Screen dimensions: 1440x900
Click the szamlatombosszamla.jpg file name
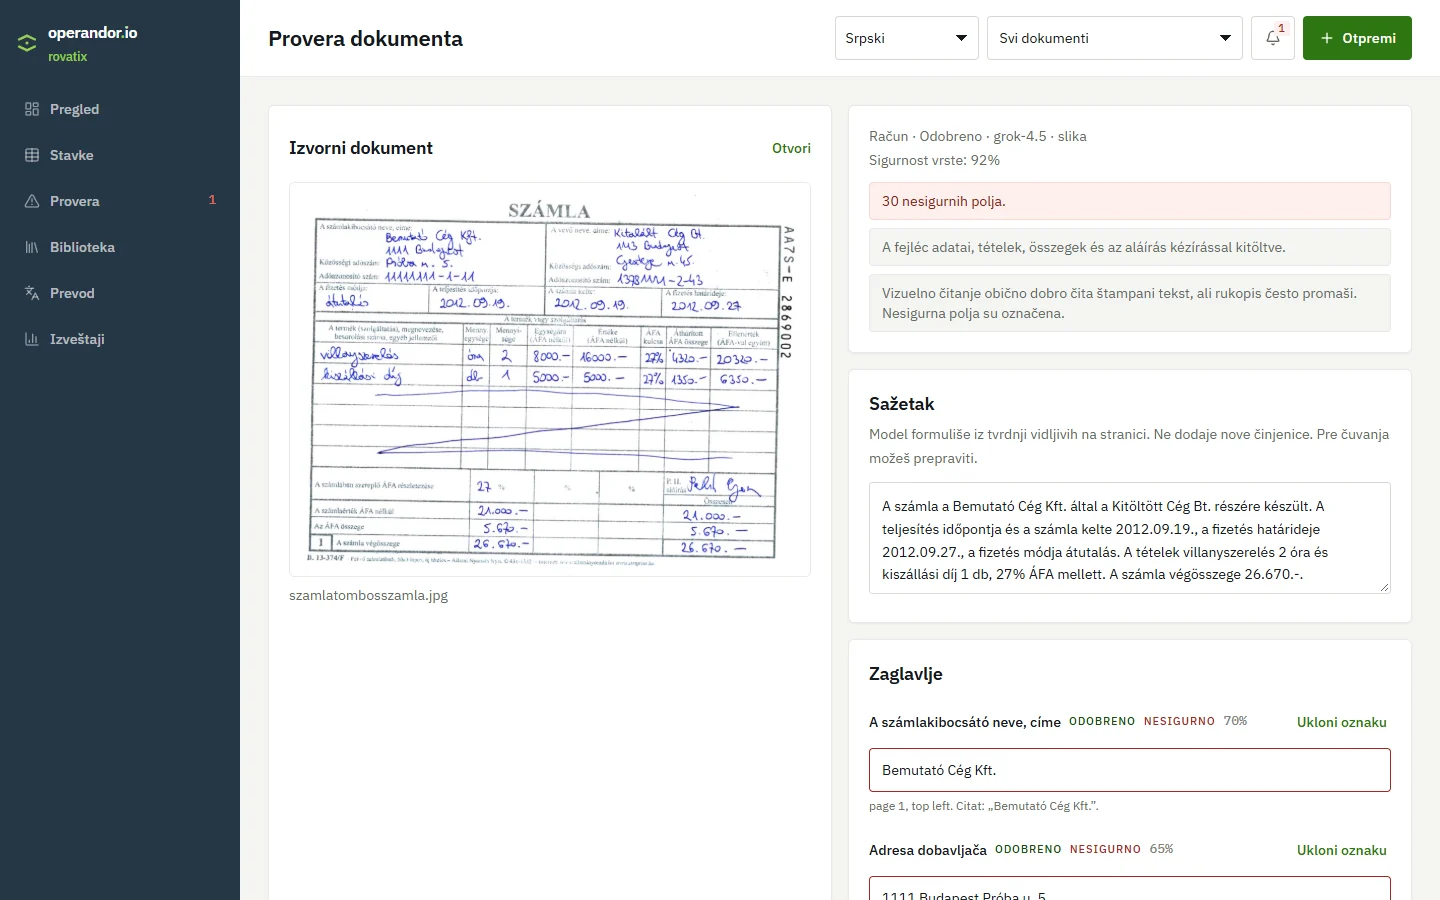(x=368, y=595)
